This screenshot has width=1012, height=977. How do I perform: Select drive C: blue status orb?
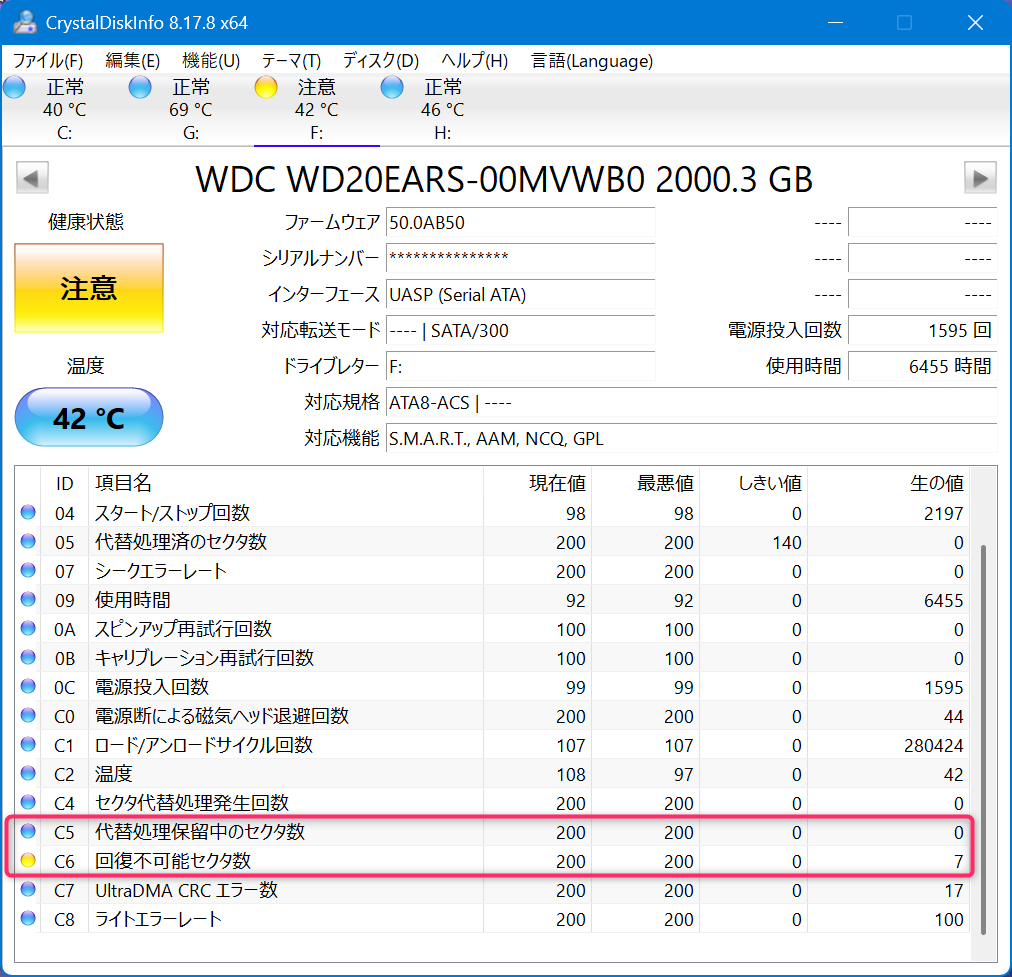point(15,88)
